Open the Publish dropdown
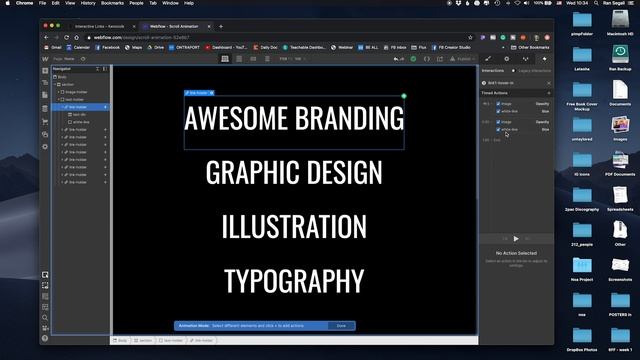Screen dimensions: 640x360 point(463,59)
